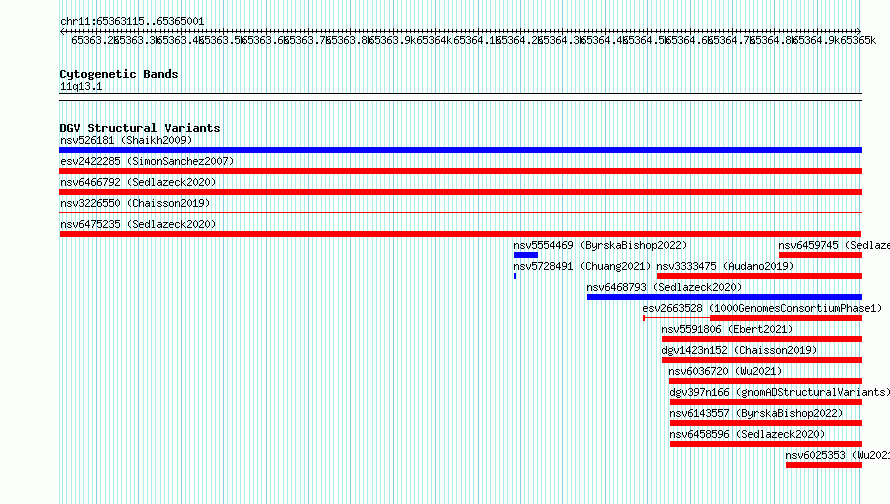The height and width of the screenshot is (504, 890).
Task: Click the 11q13.1 cytogenetic band label
Action: [x=81, y=86]
